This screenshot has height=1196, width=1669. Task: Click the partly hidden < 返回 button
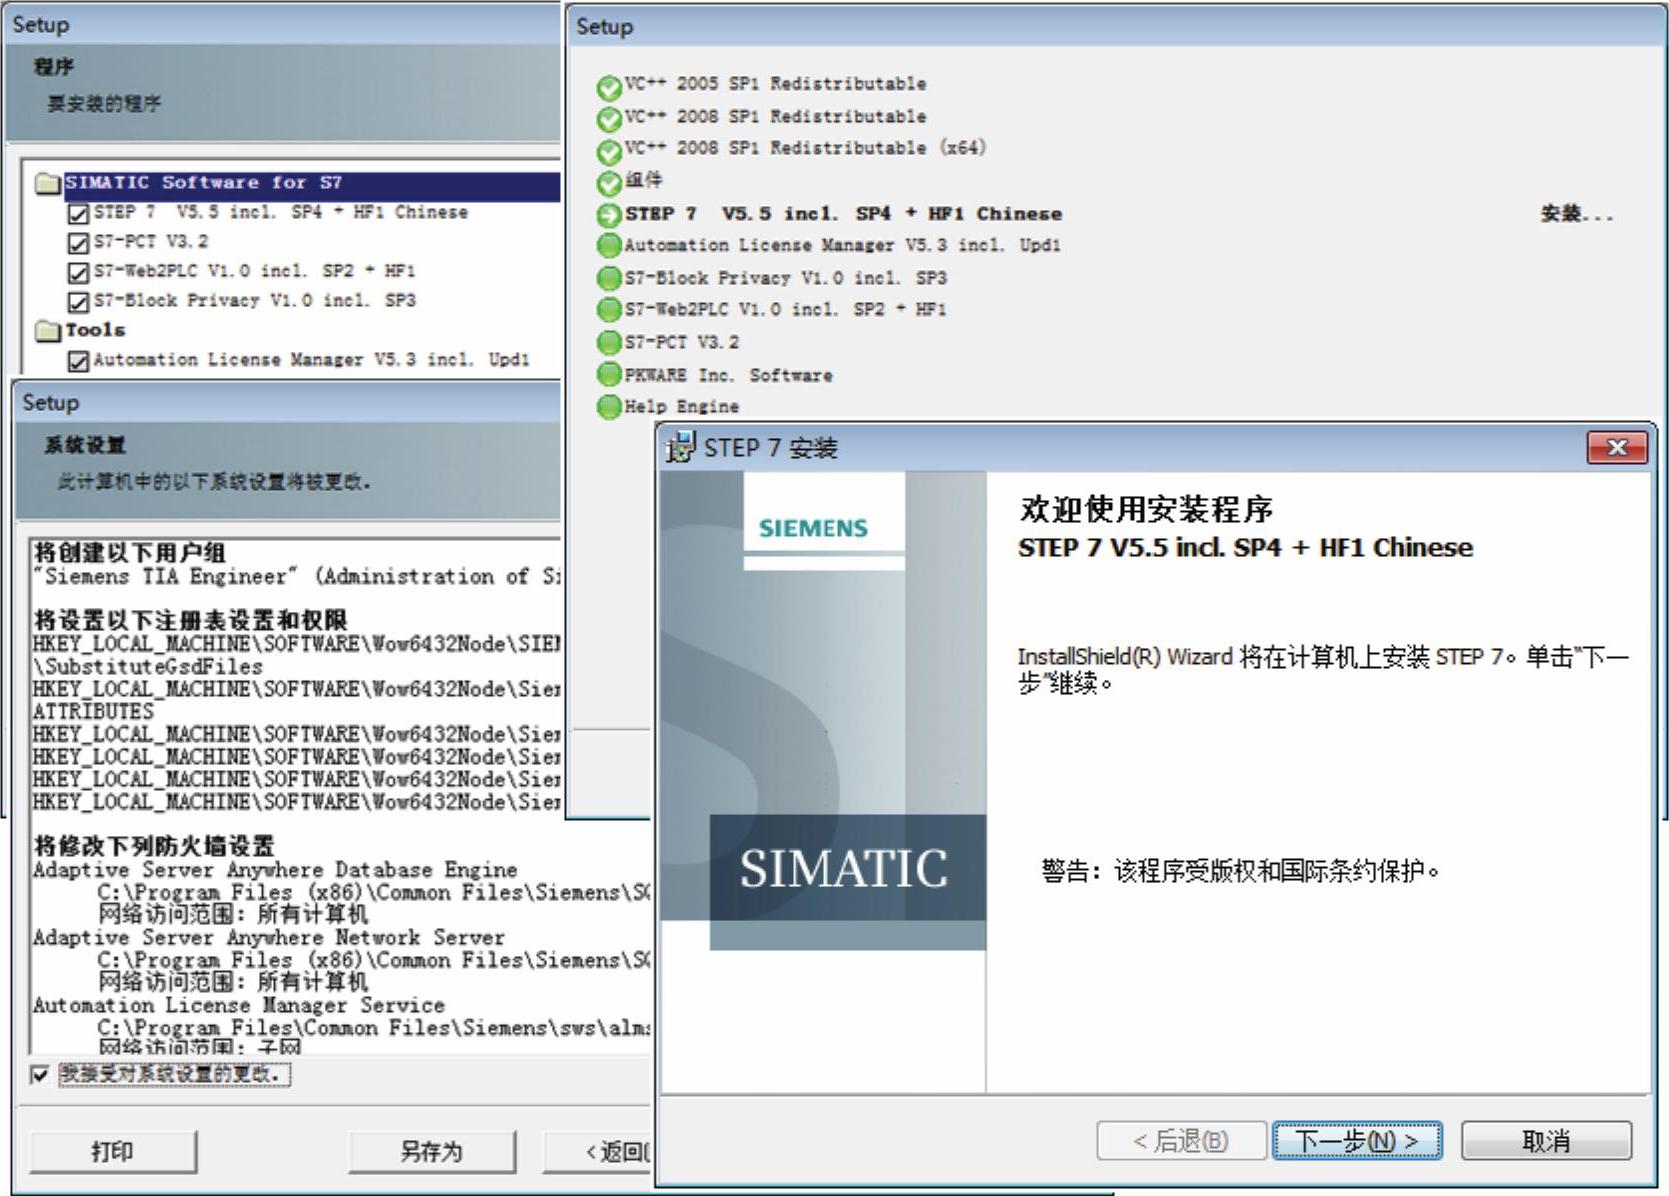pos(598,1152)
